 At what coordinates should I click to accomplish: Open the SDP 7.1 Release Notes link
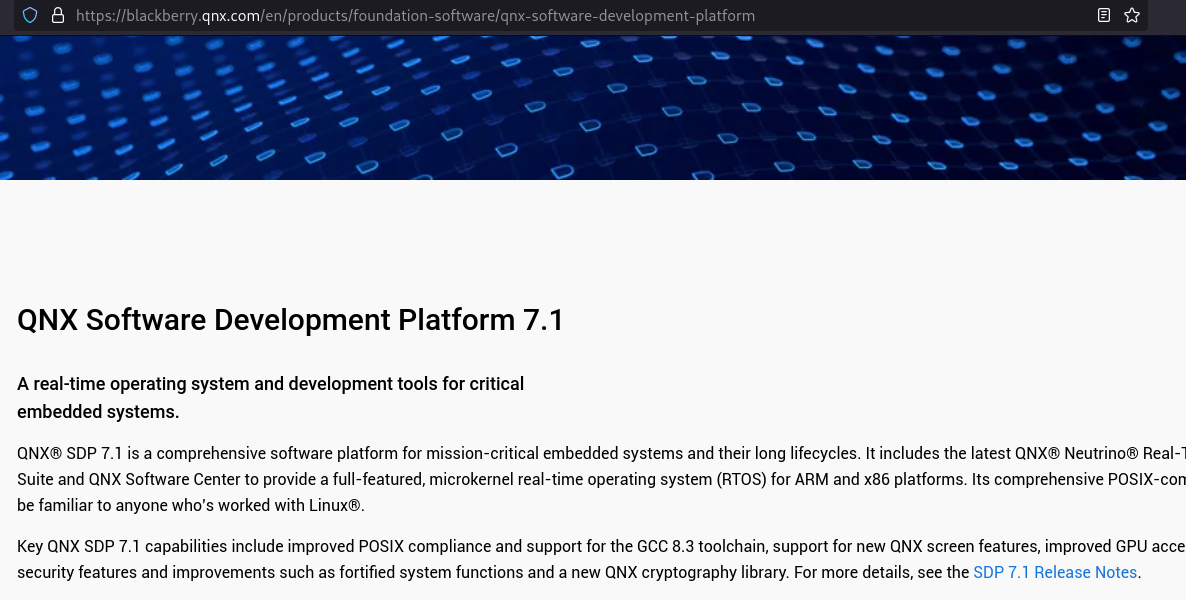[1055, 572]
